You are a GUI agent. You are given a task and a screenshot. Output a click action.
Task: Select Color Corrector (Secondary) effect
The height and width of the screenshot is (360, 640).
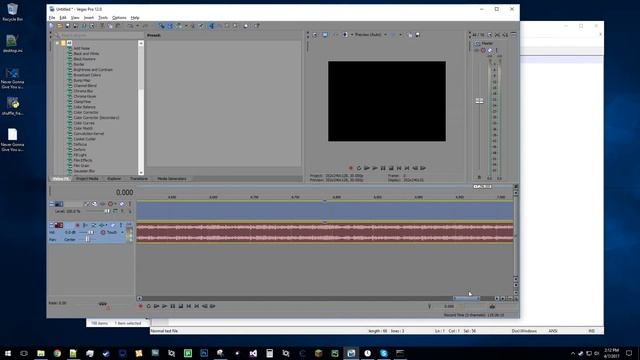(x=96, y=118)
